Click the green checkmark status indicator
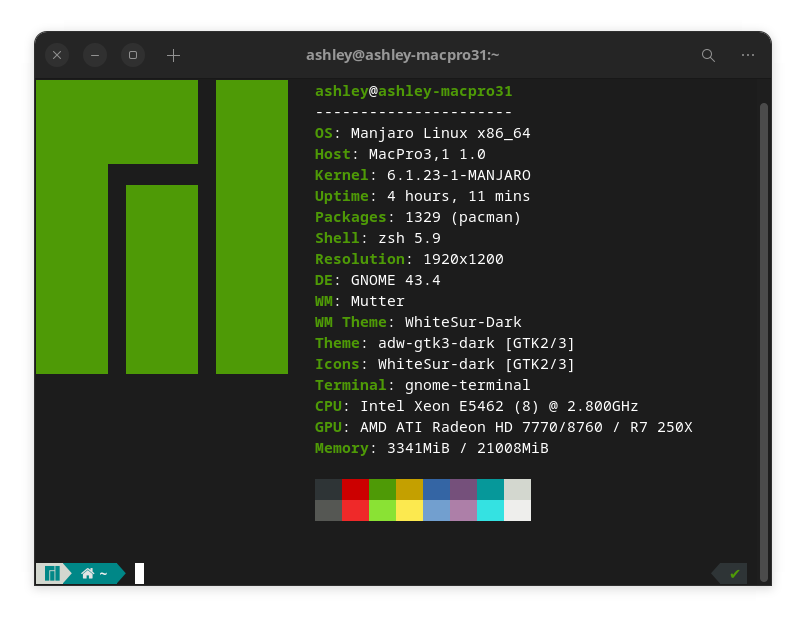This screenshot has width=806, height=623. 735,574
